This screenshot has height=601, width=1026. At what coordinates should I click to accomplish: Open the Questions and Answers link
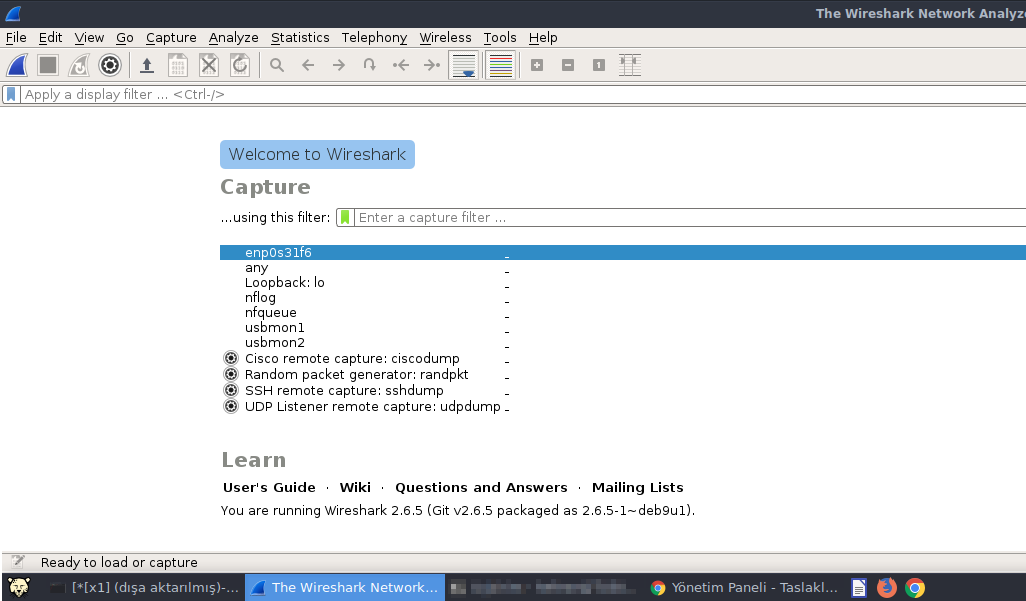(481, 488)
